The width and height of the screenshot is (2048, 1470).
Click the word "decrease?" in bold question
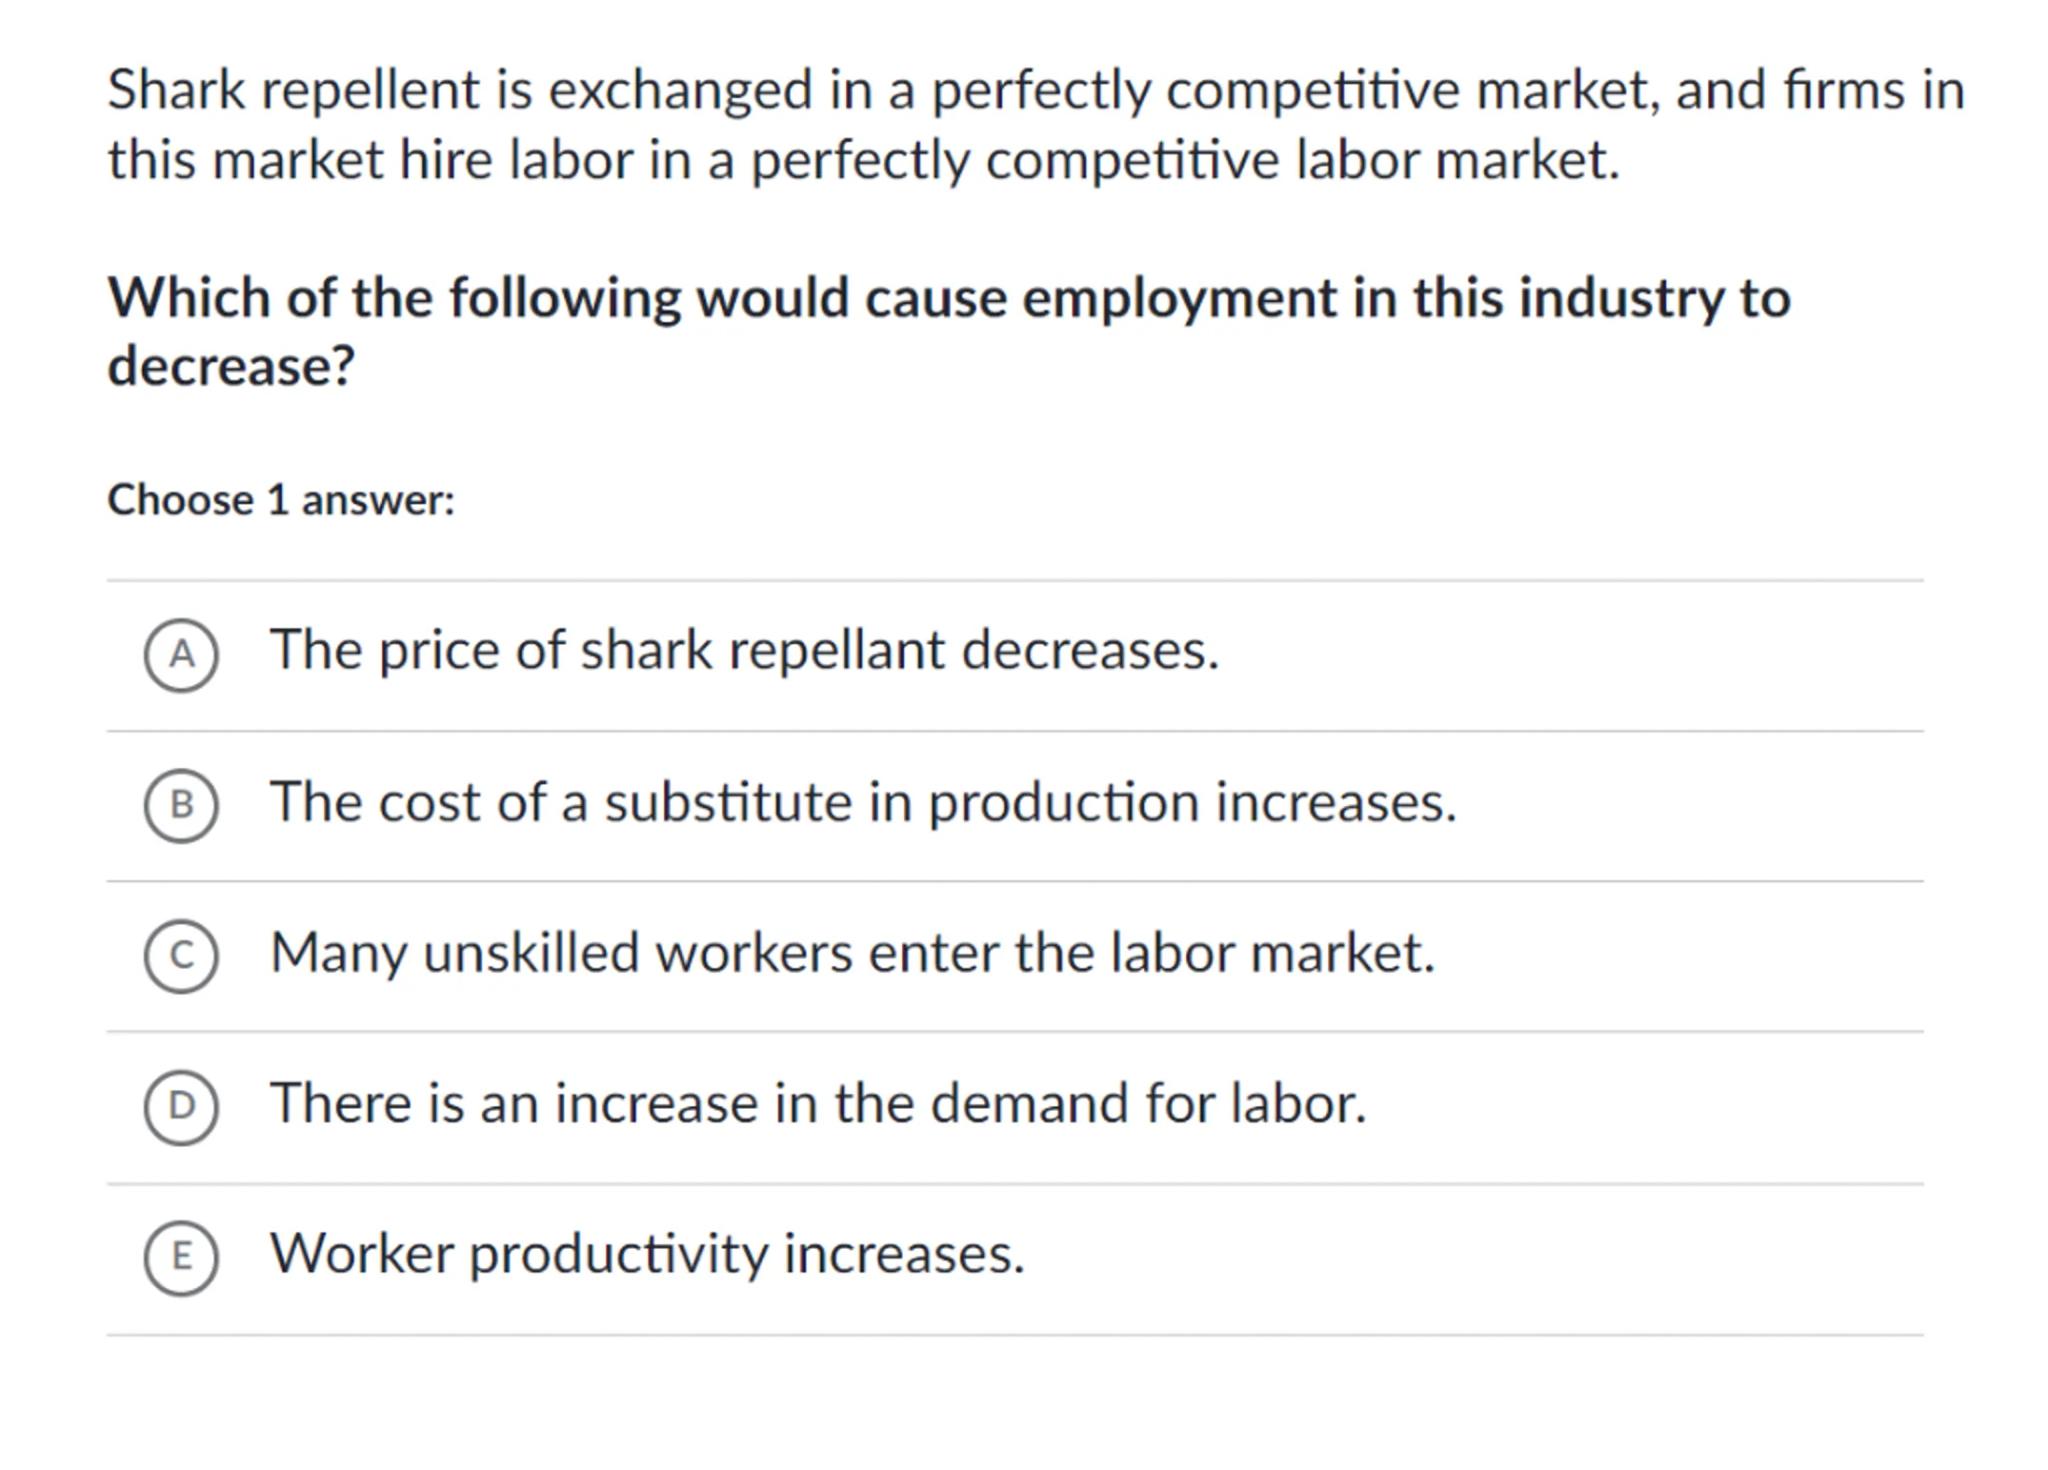231,366
